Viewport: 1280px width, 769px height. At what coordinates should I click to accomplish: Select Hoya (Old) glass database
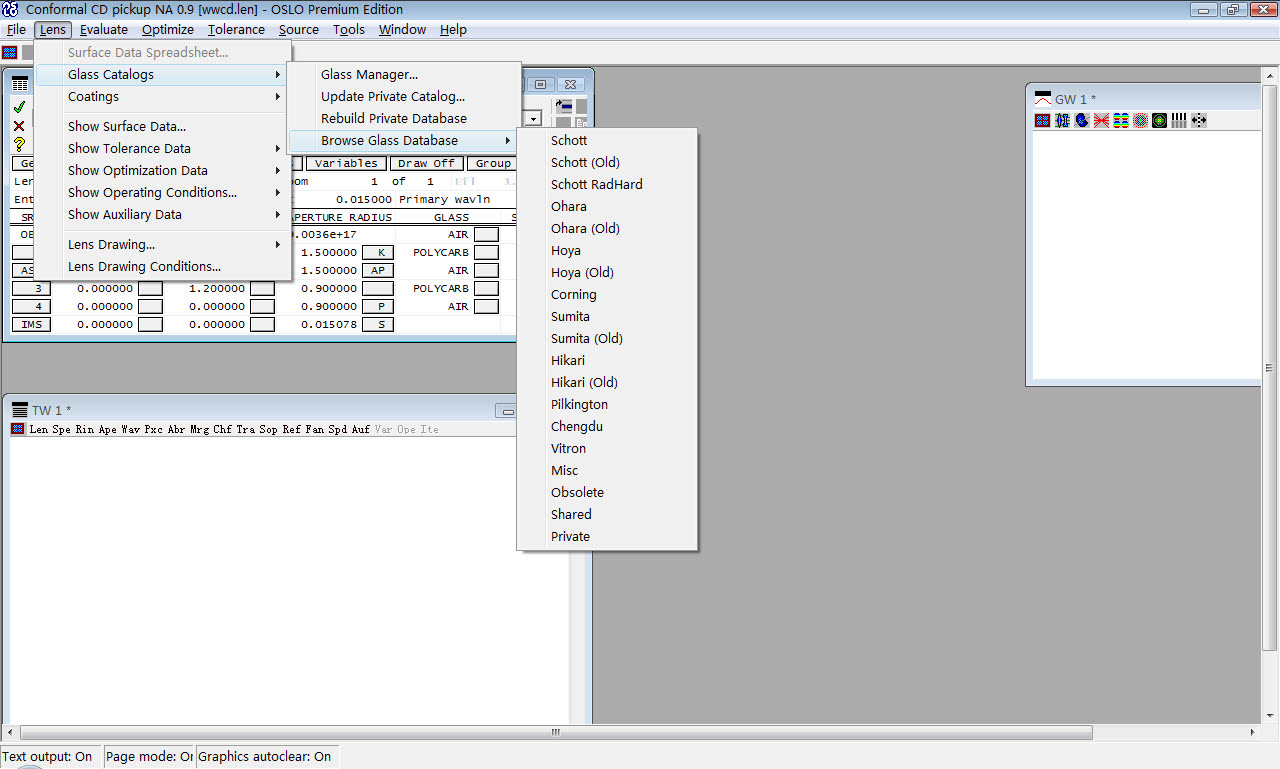606,273
